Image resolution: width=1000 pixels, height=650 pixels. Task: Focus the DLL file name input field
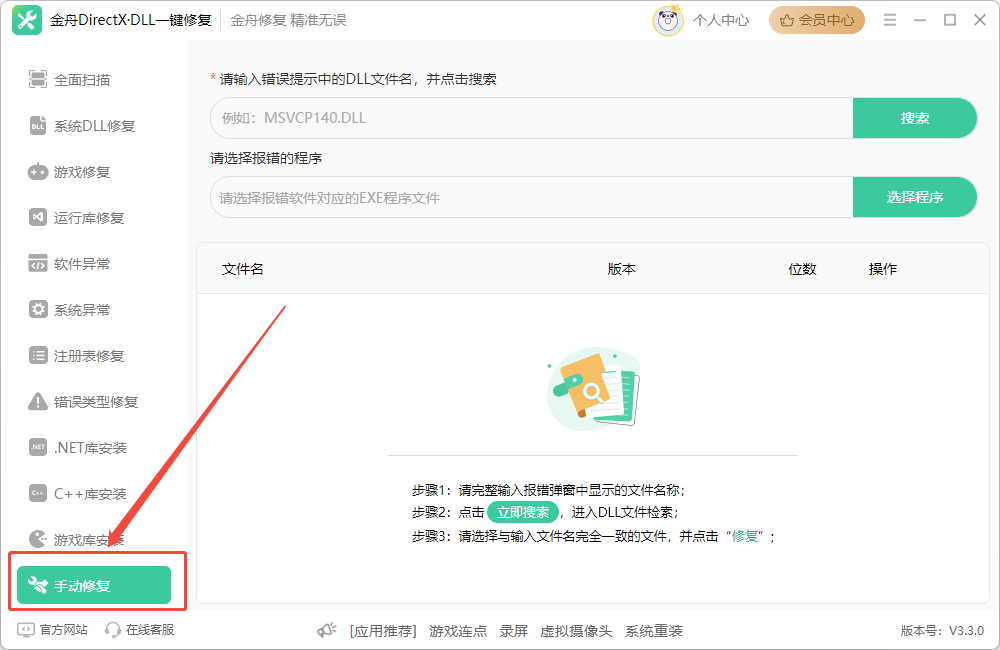point(532,118)
